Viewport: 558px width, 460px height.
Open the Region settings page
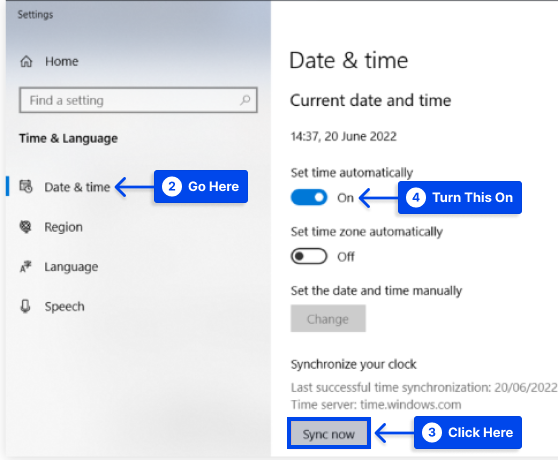point(63,227)
